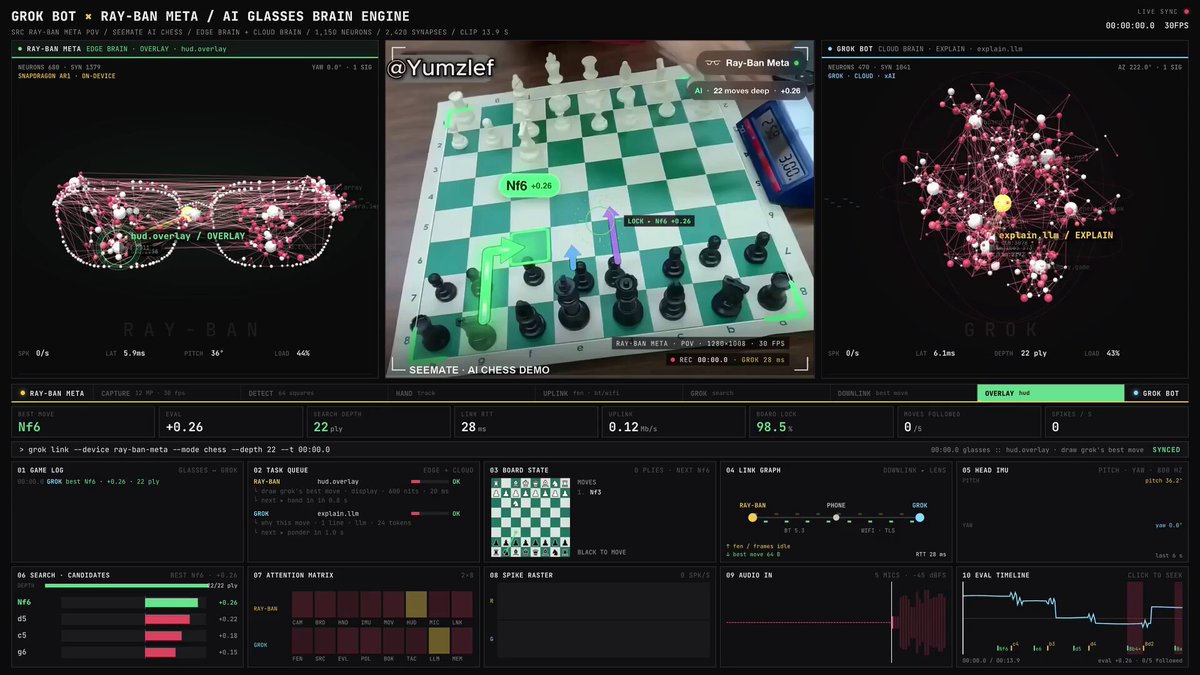This screenshot has height=675, width=1200.
Task: Click the Nf6 marker on eval timeline
Action: (x=1002, y=648)
